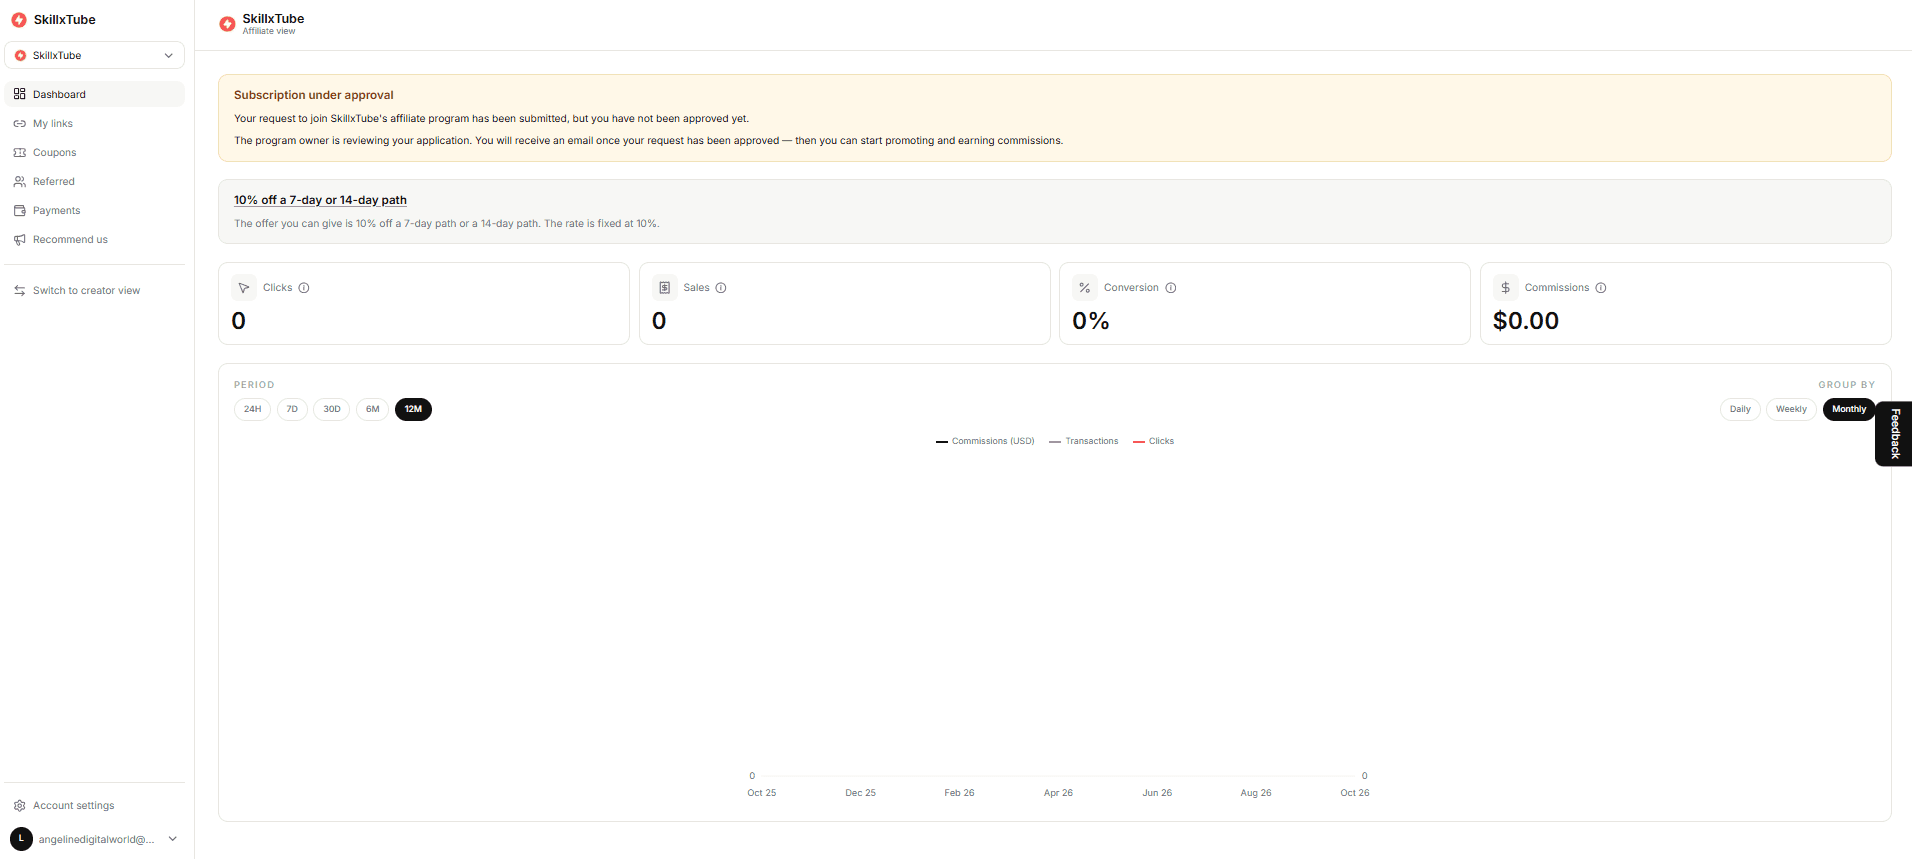Select the 6M period
Screen dimensions: 1912x859
[x=372, y=409]
